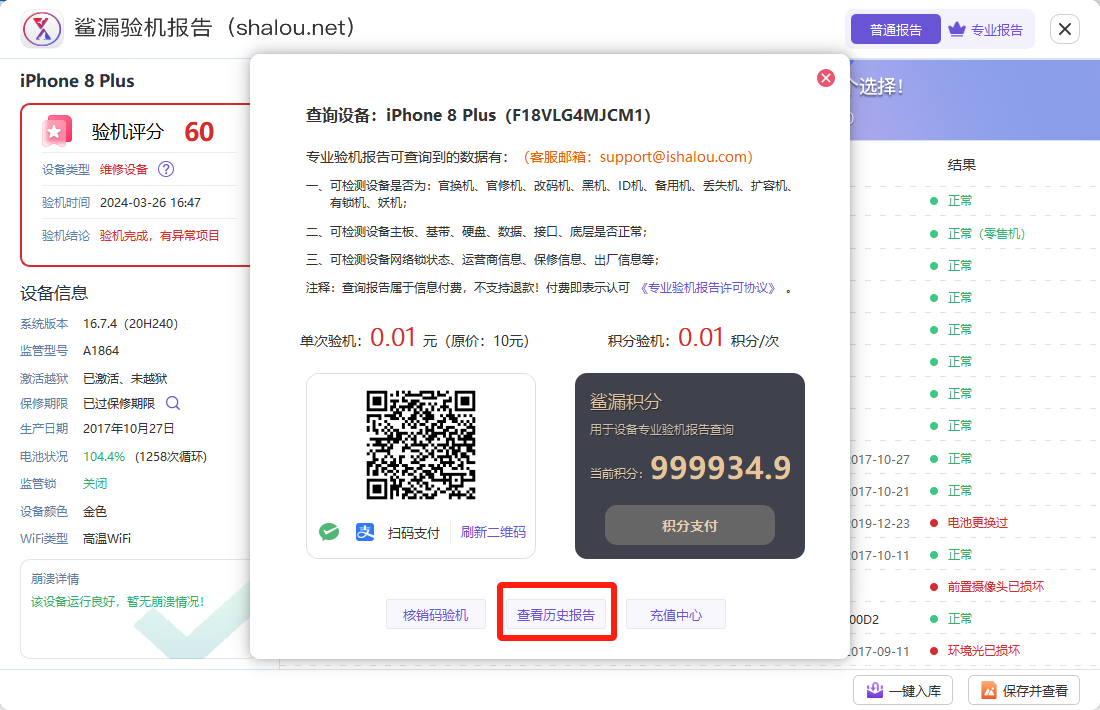Image resolution: width=1100 pixels, height=710 pixels.
Task: Click the battery health 104.4% value
Action: (104, 457)
